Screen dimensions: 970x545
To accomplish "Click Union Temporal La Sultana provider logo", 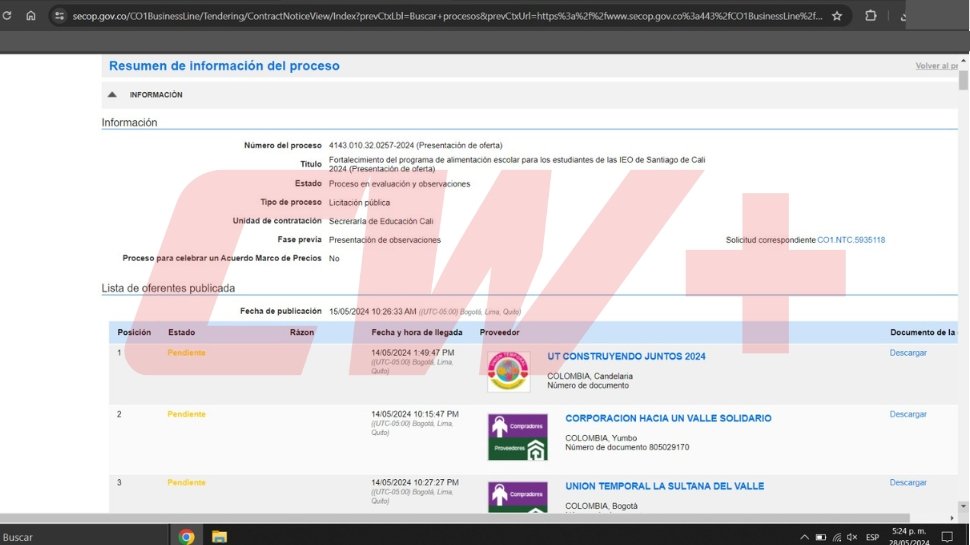I will 517,497.
